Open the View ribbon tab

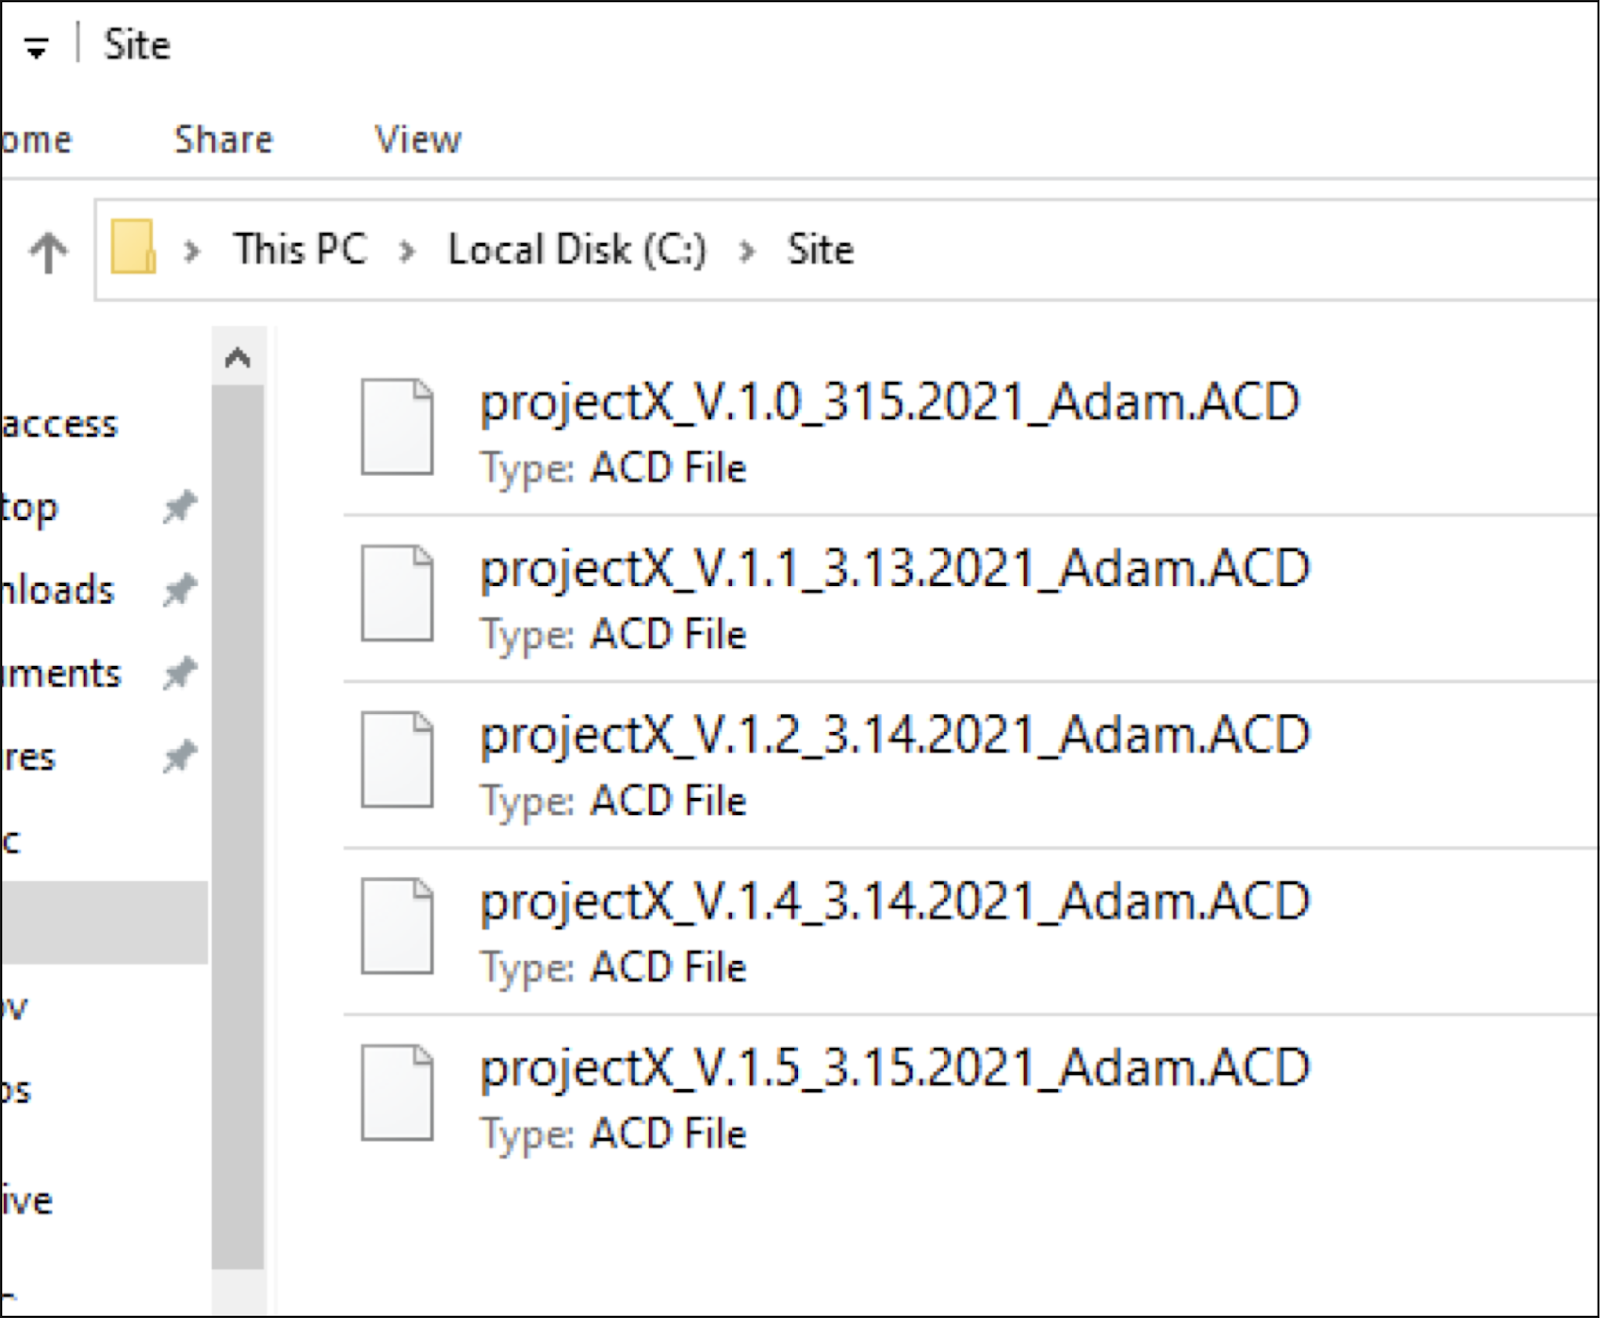point(418,139)
